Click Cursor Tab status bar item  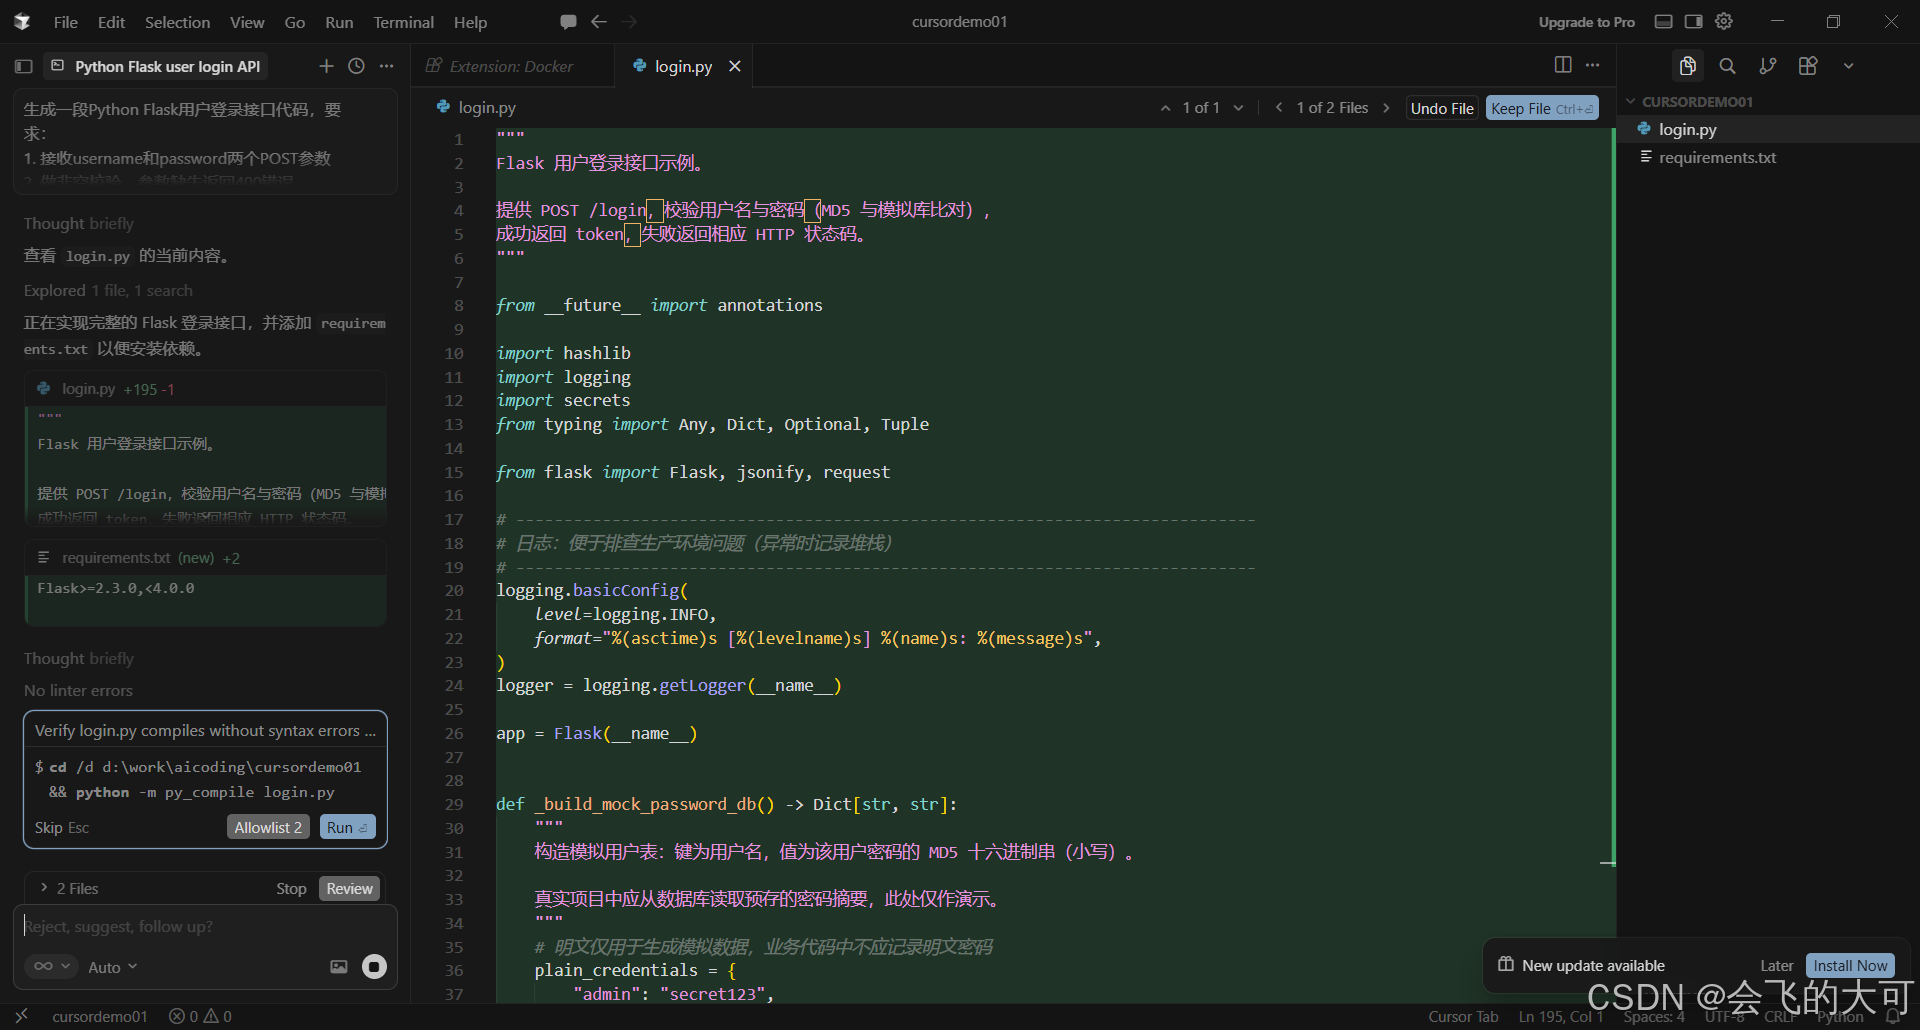coord(1463,1016)
